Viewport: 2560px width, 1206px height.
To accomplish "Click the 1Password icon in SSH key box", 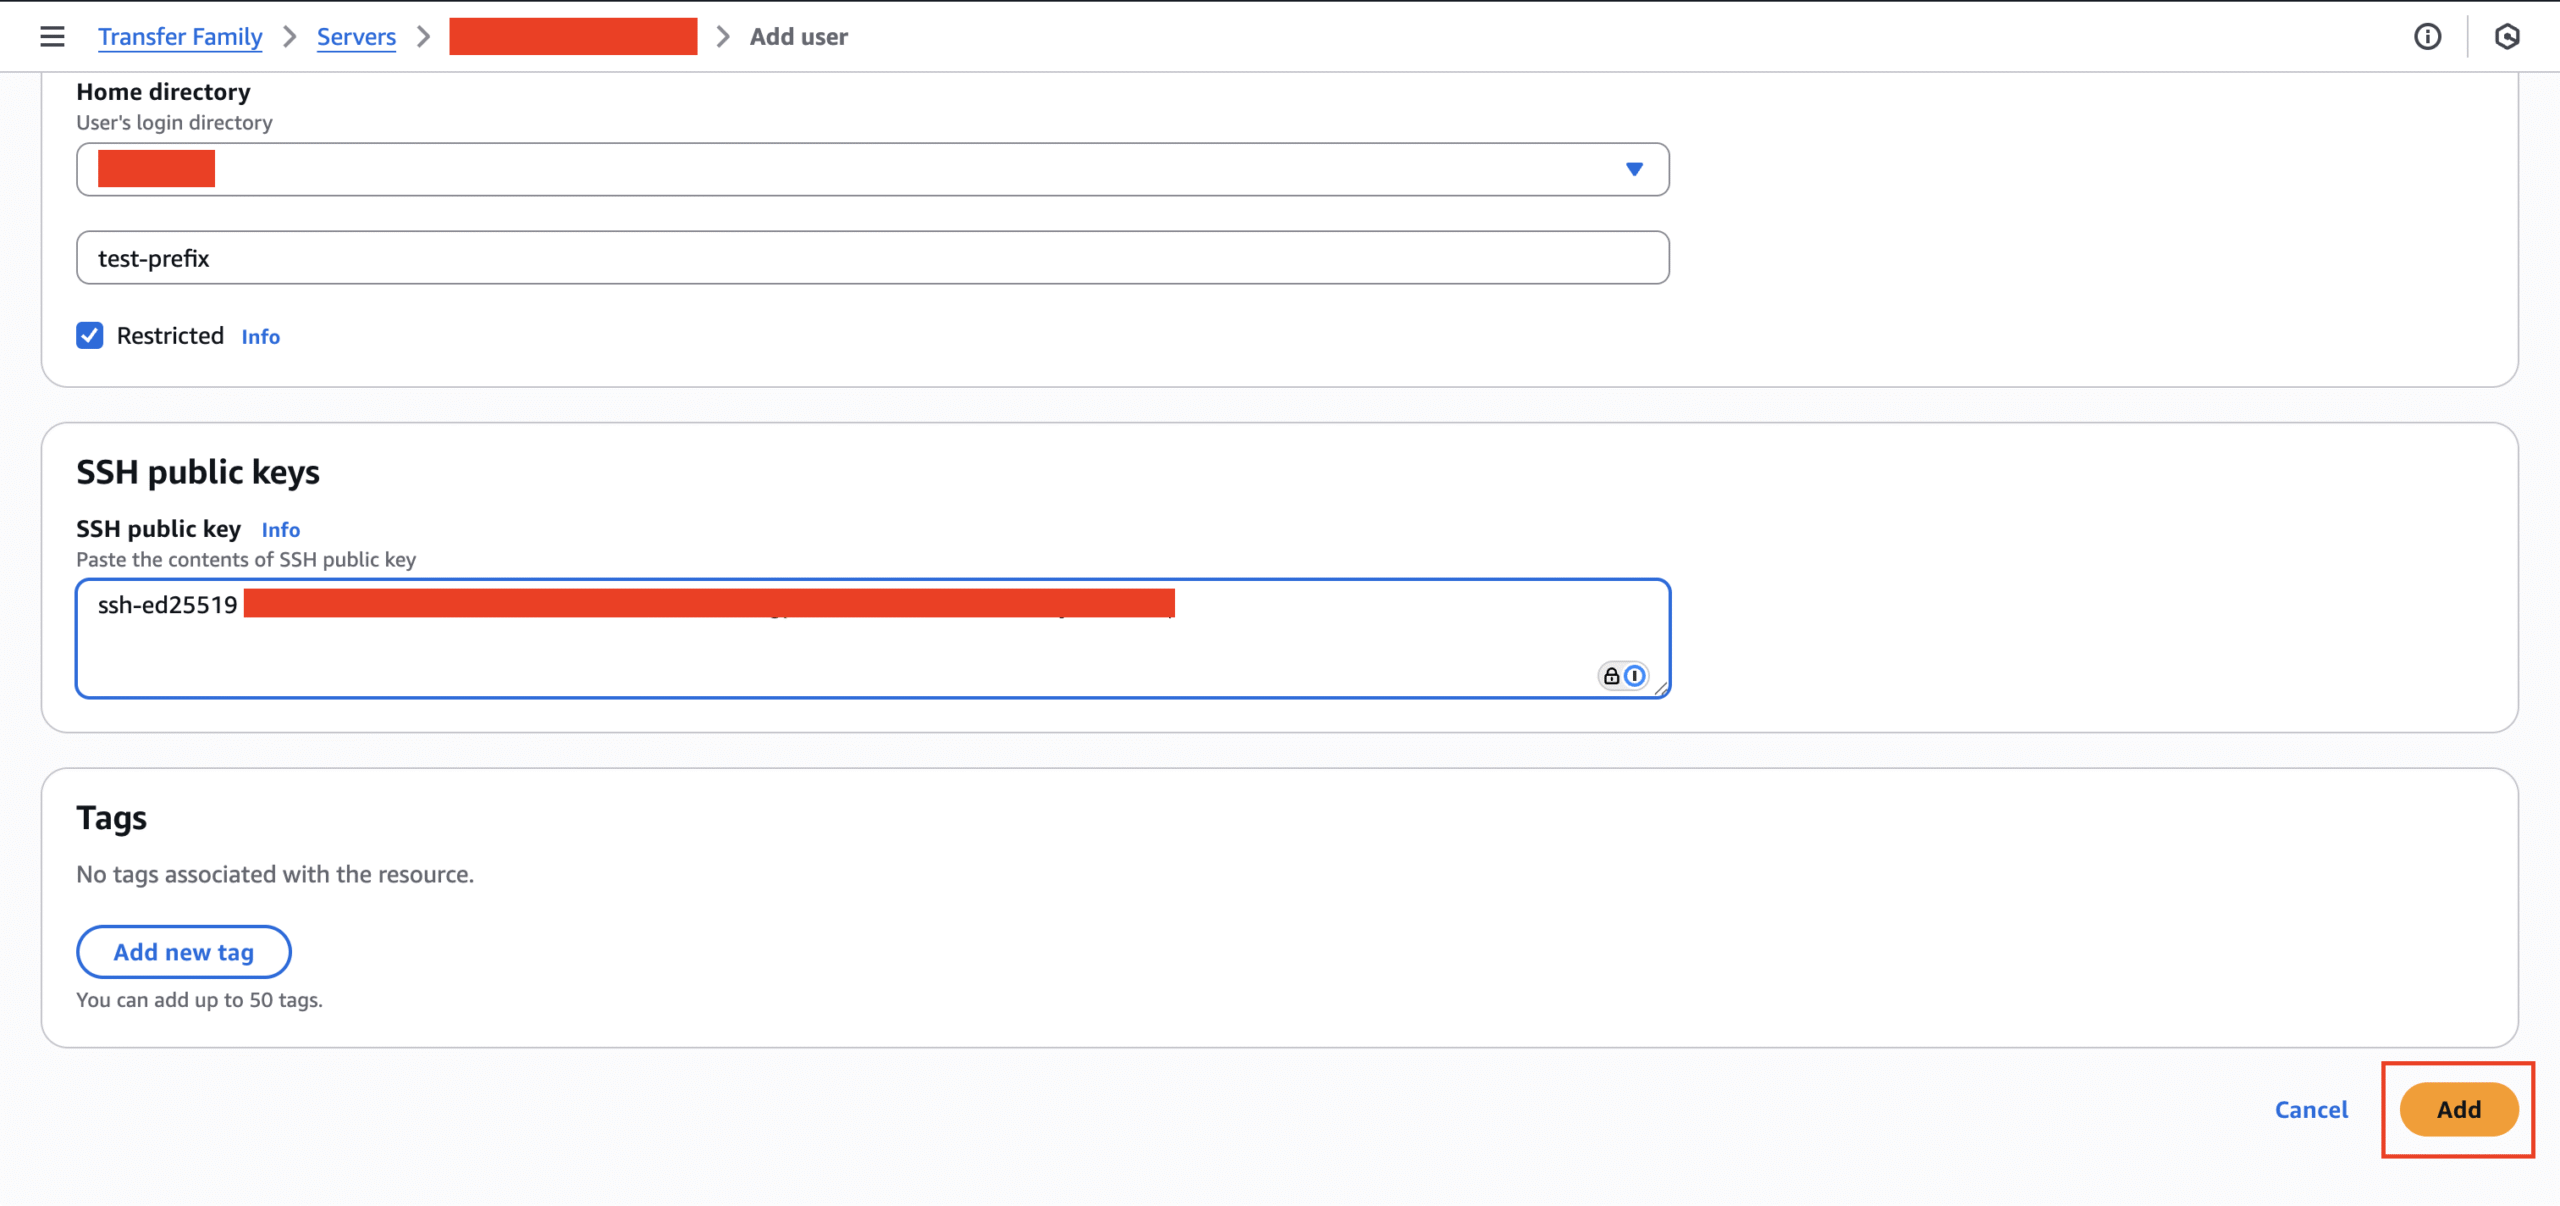I will (x=1635, y=676).
